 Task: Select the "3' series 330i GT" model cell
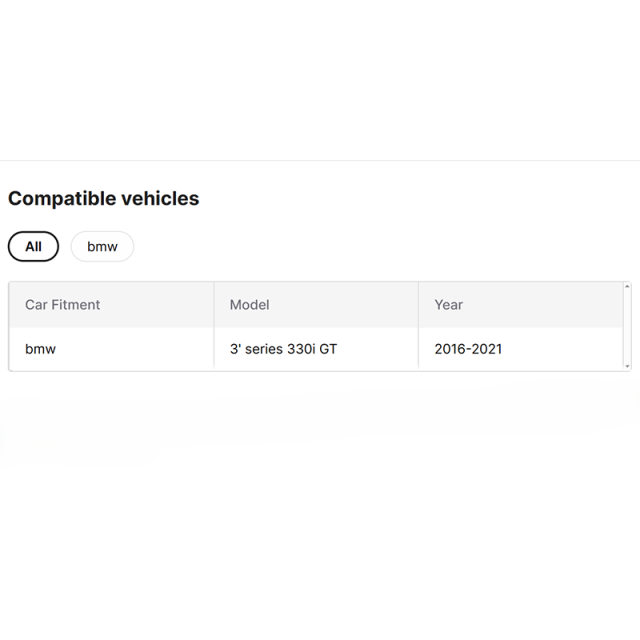click(283, 349)
